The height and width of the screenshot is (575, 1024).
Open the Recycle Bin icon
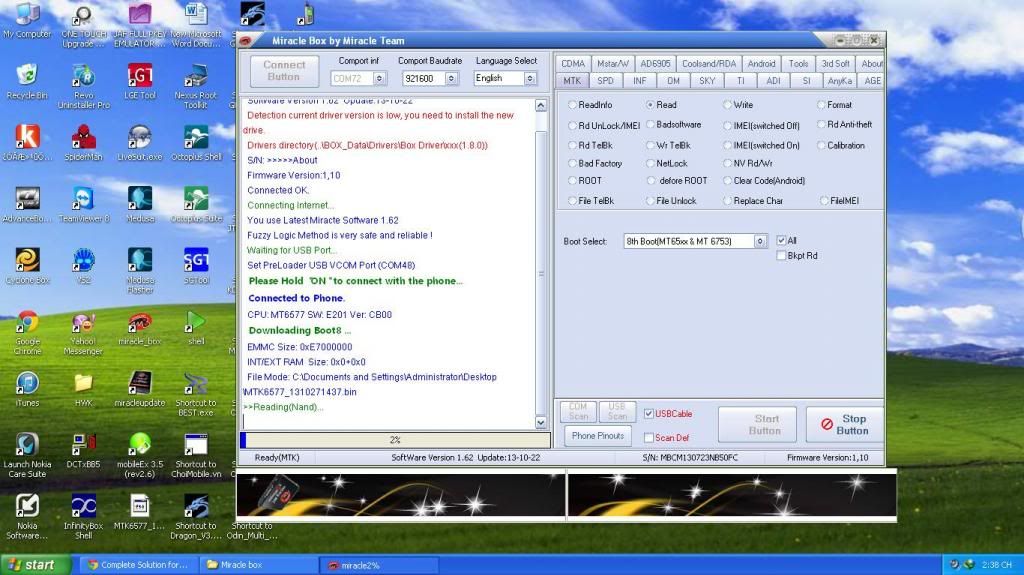(x=27, y=82)
